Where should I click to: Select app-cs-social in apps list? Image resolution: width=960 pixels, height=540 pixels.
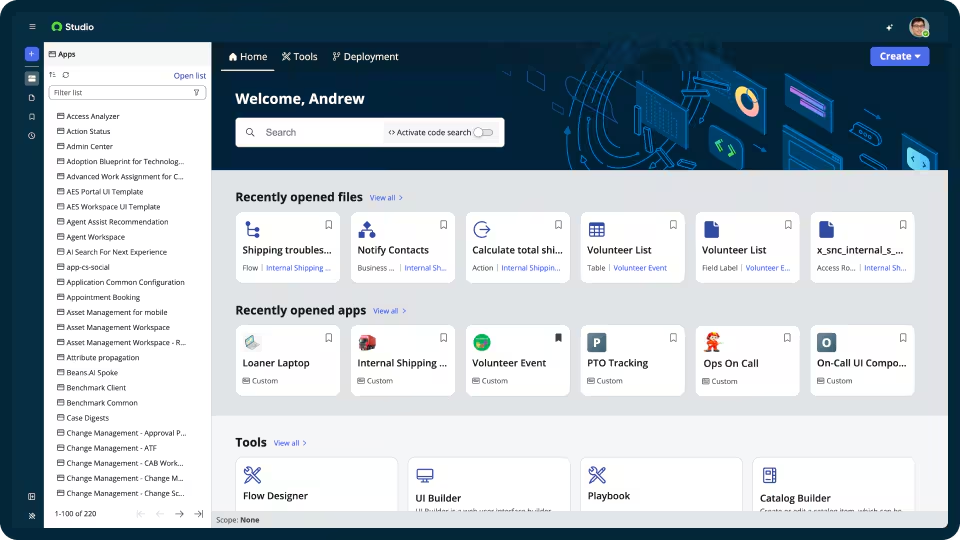click(x=88, y=267)
